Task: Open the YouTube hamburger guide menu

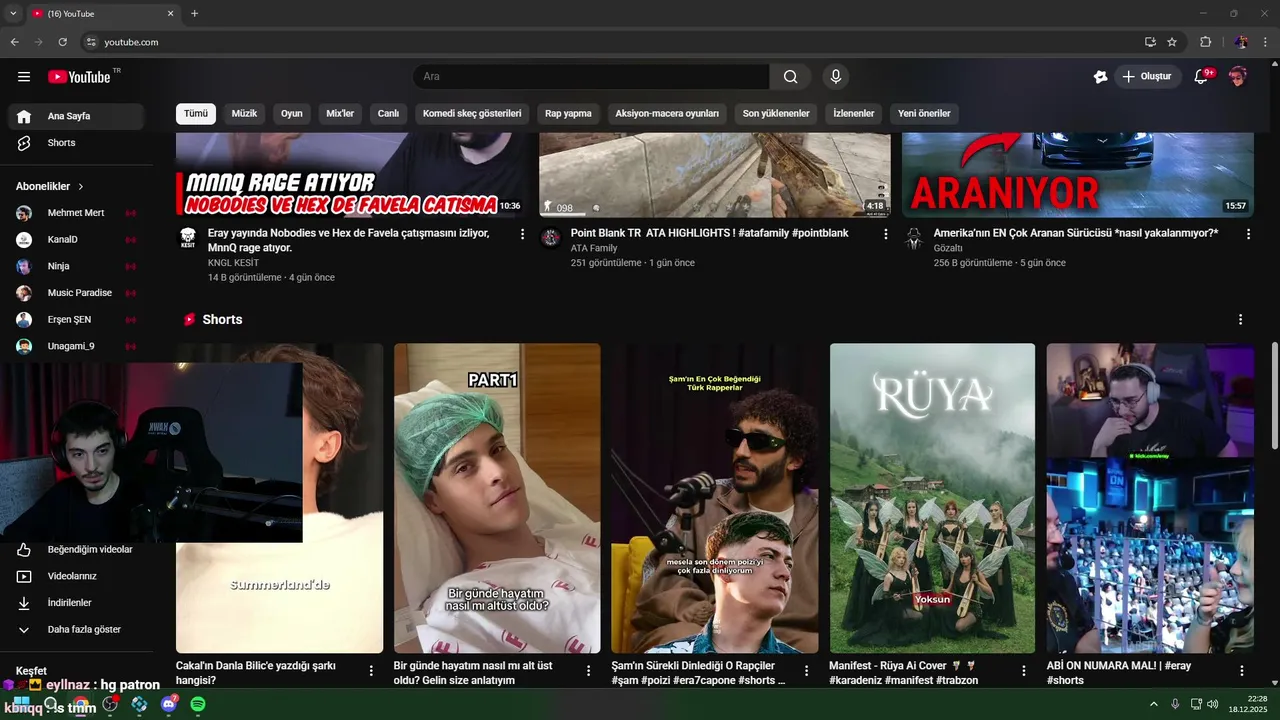Action: (x=24, y=77)
